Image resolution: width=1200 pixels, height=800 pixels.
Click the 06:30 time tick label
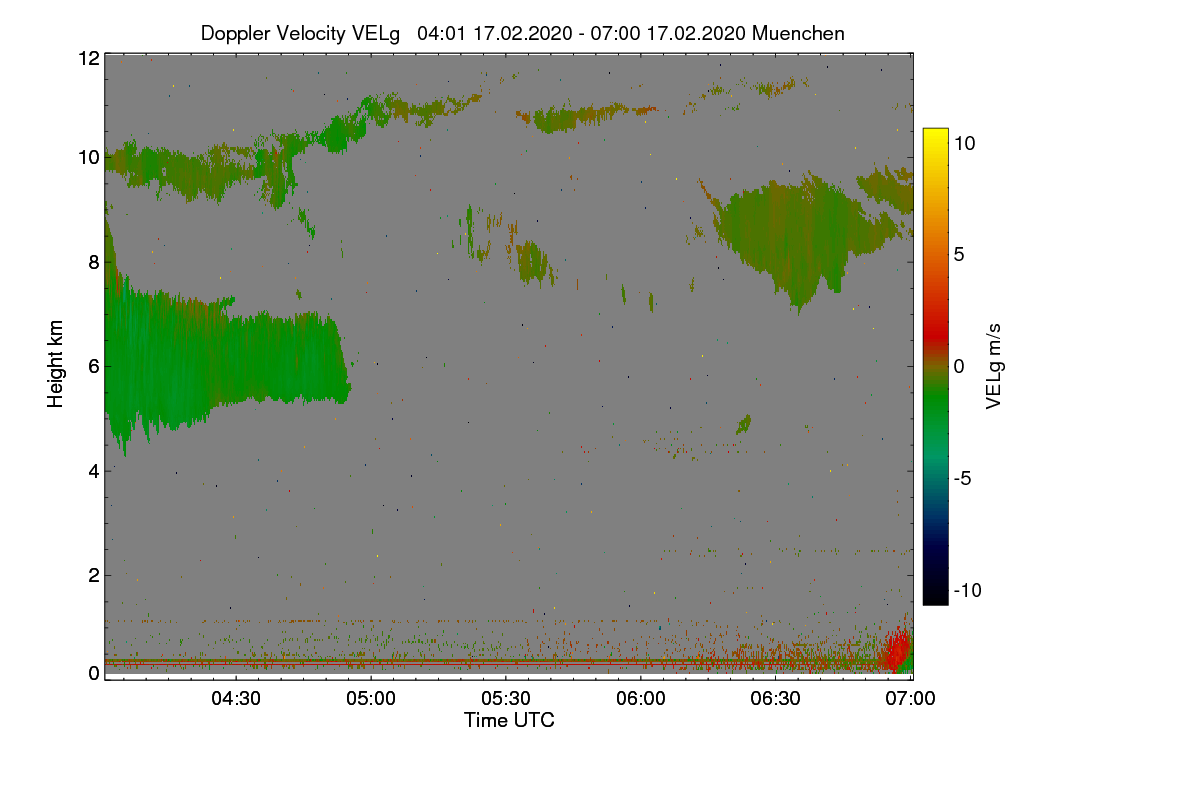[775, 698]
